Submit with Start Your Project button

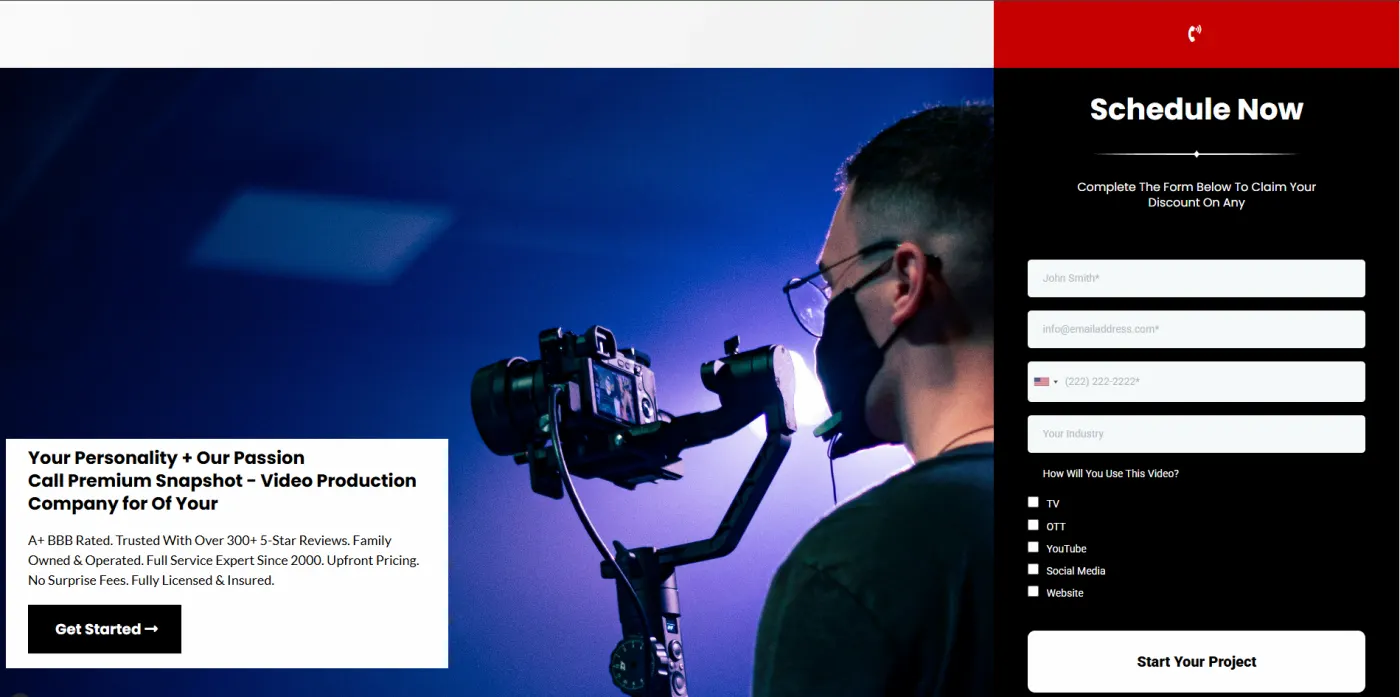(x=1196, y=661)
